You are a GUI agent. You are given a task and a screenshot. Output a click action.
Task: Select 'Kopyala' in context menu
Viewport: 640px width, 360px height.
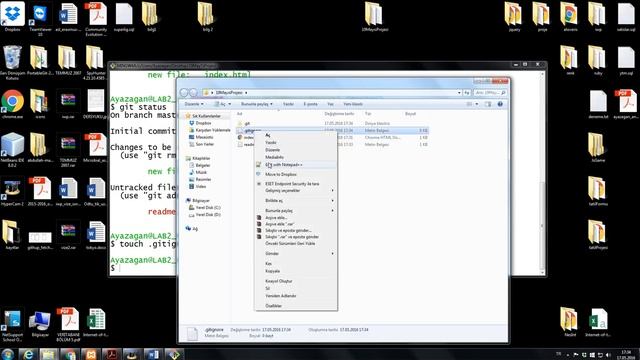[x=273, y=271]
